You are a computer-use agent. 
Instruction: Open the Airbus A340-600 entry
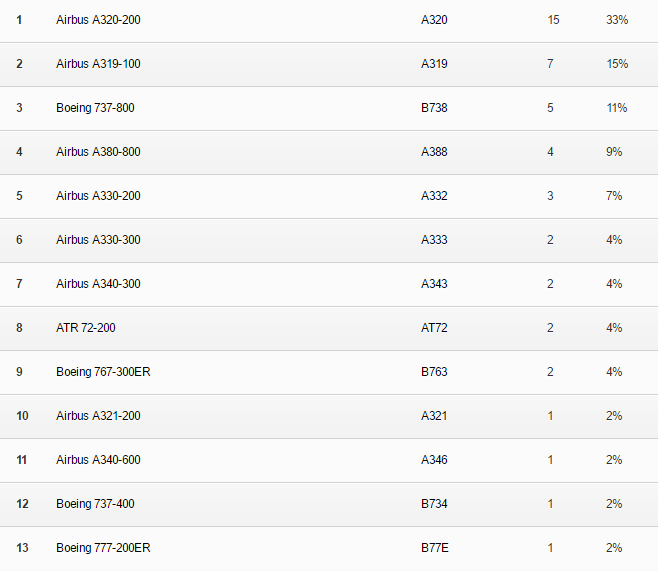98,460
